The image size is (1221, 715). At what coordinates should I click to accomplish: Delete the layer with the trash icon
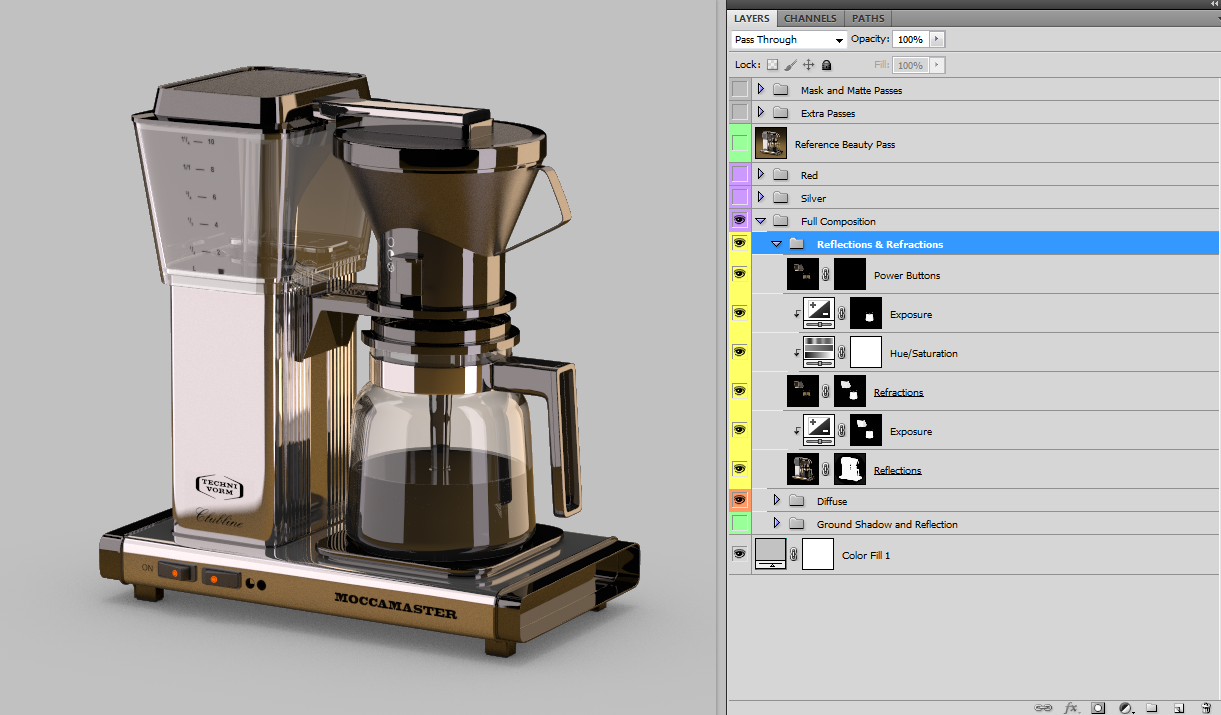(1206, 707)
